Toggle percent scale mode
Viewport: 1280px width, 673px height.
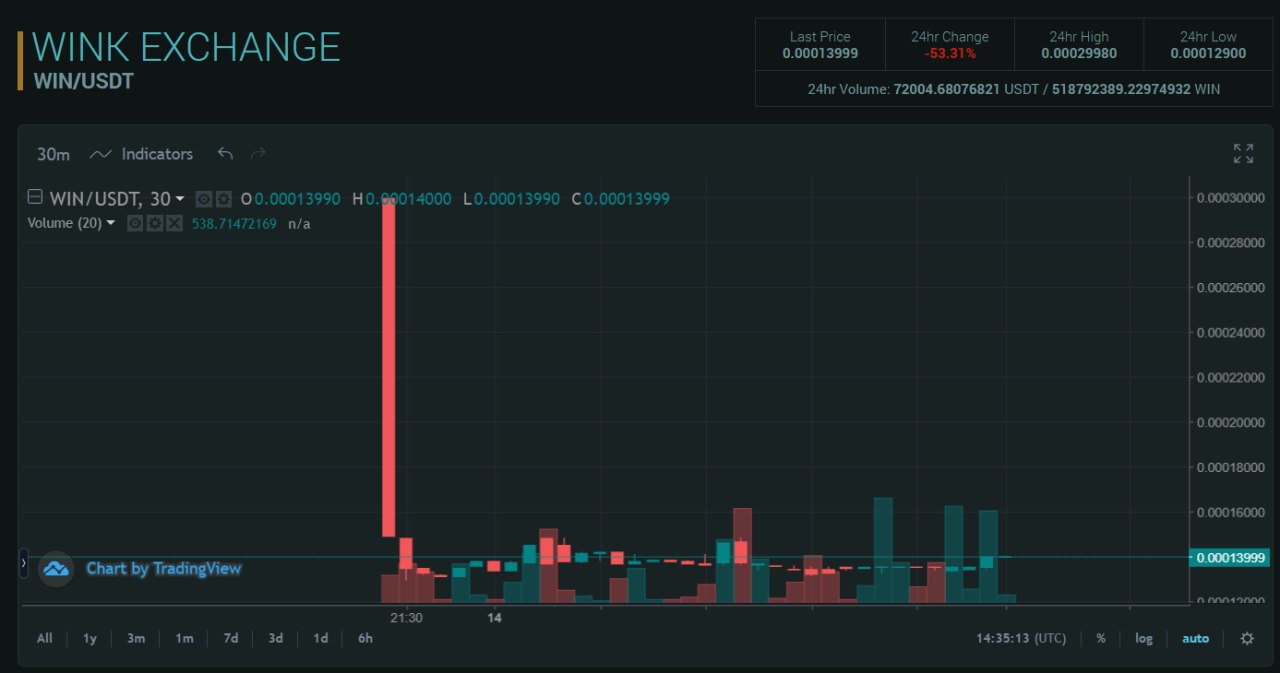1101,638
